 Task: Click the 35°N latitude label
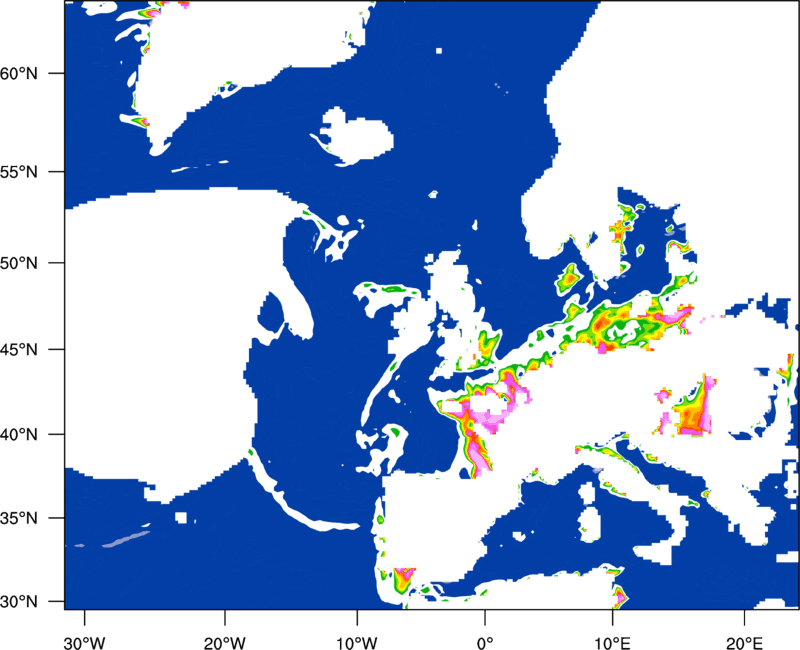19,518
